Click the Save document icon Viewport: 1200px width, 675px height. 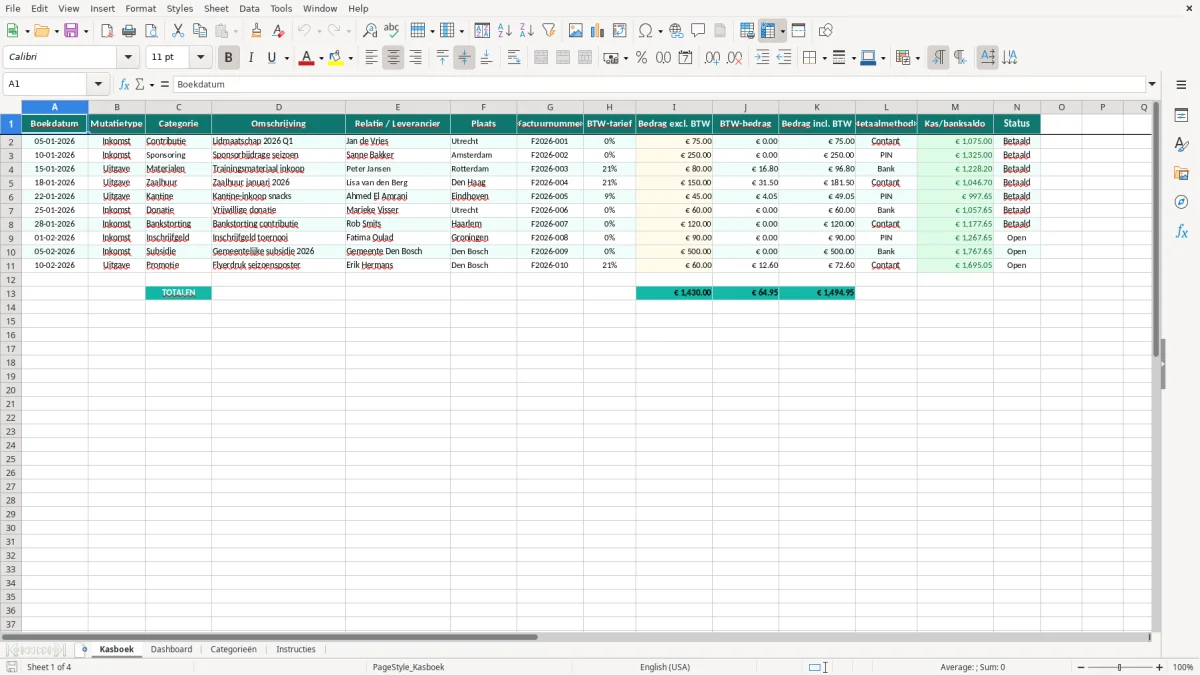(x=71, y=31)
